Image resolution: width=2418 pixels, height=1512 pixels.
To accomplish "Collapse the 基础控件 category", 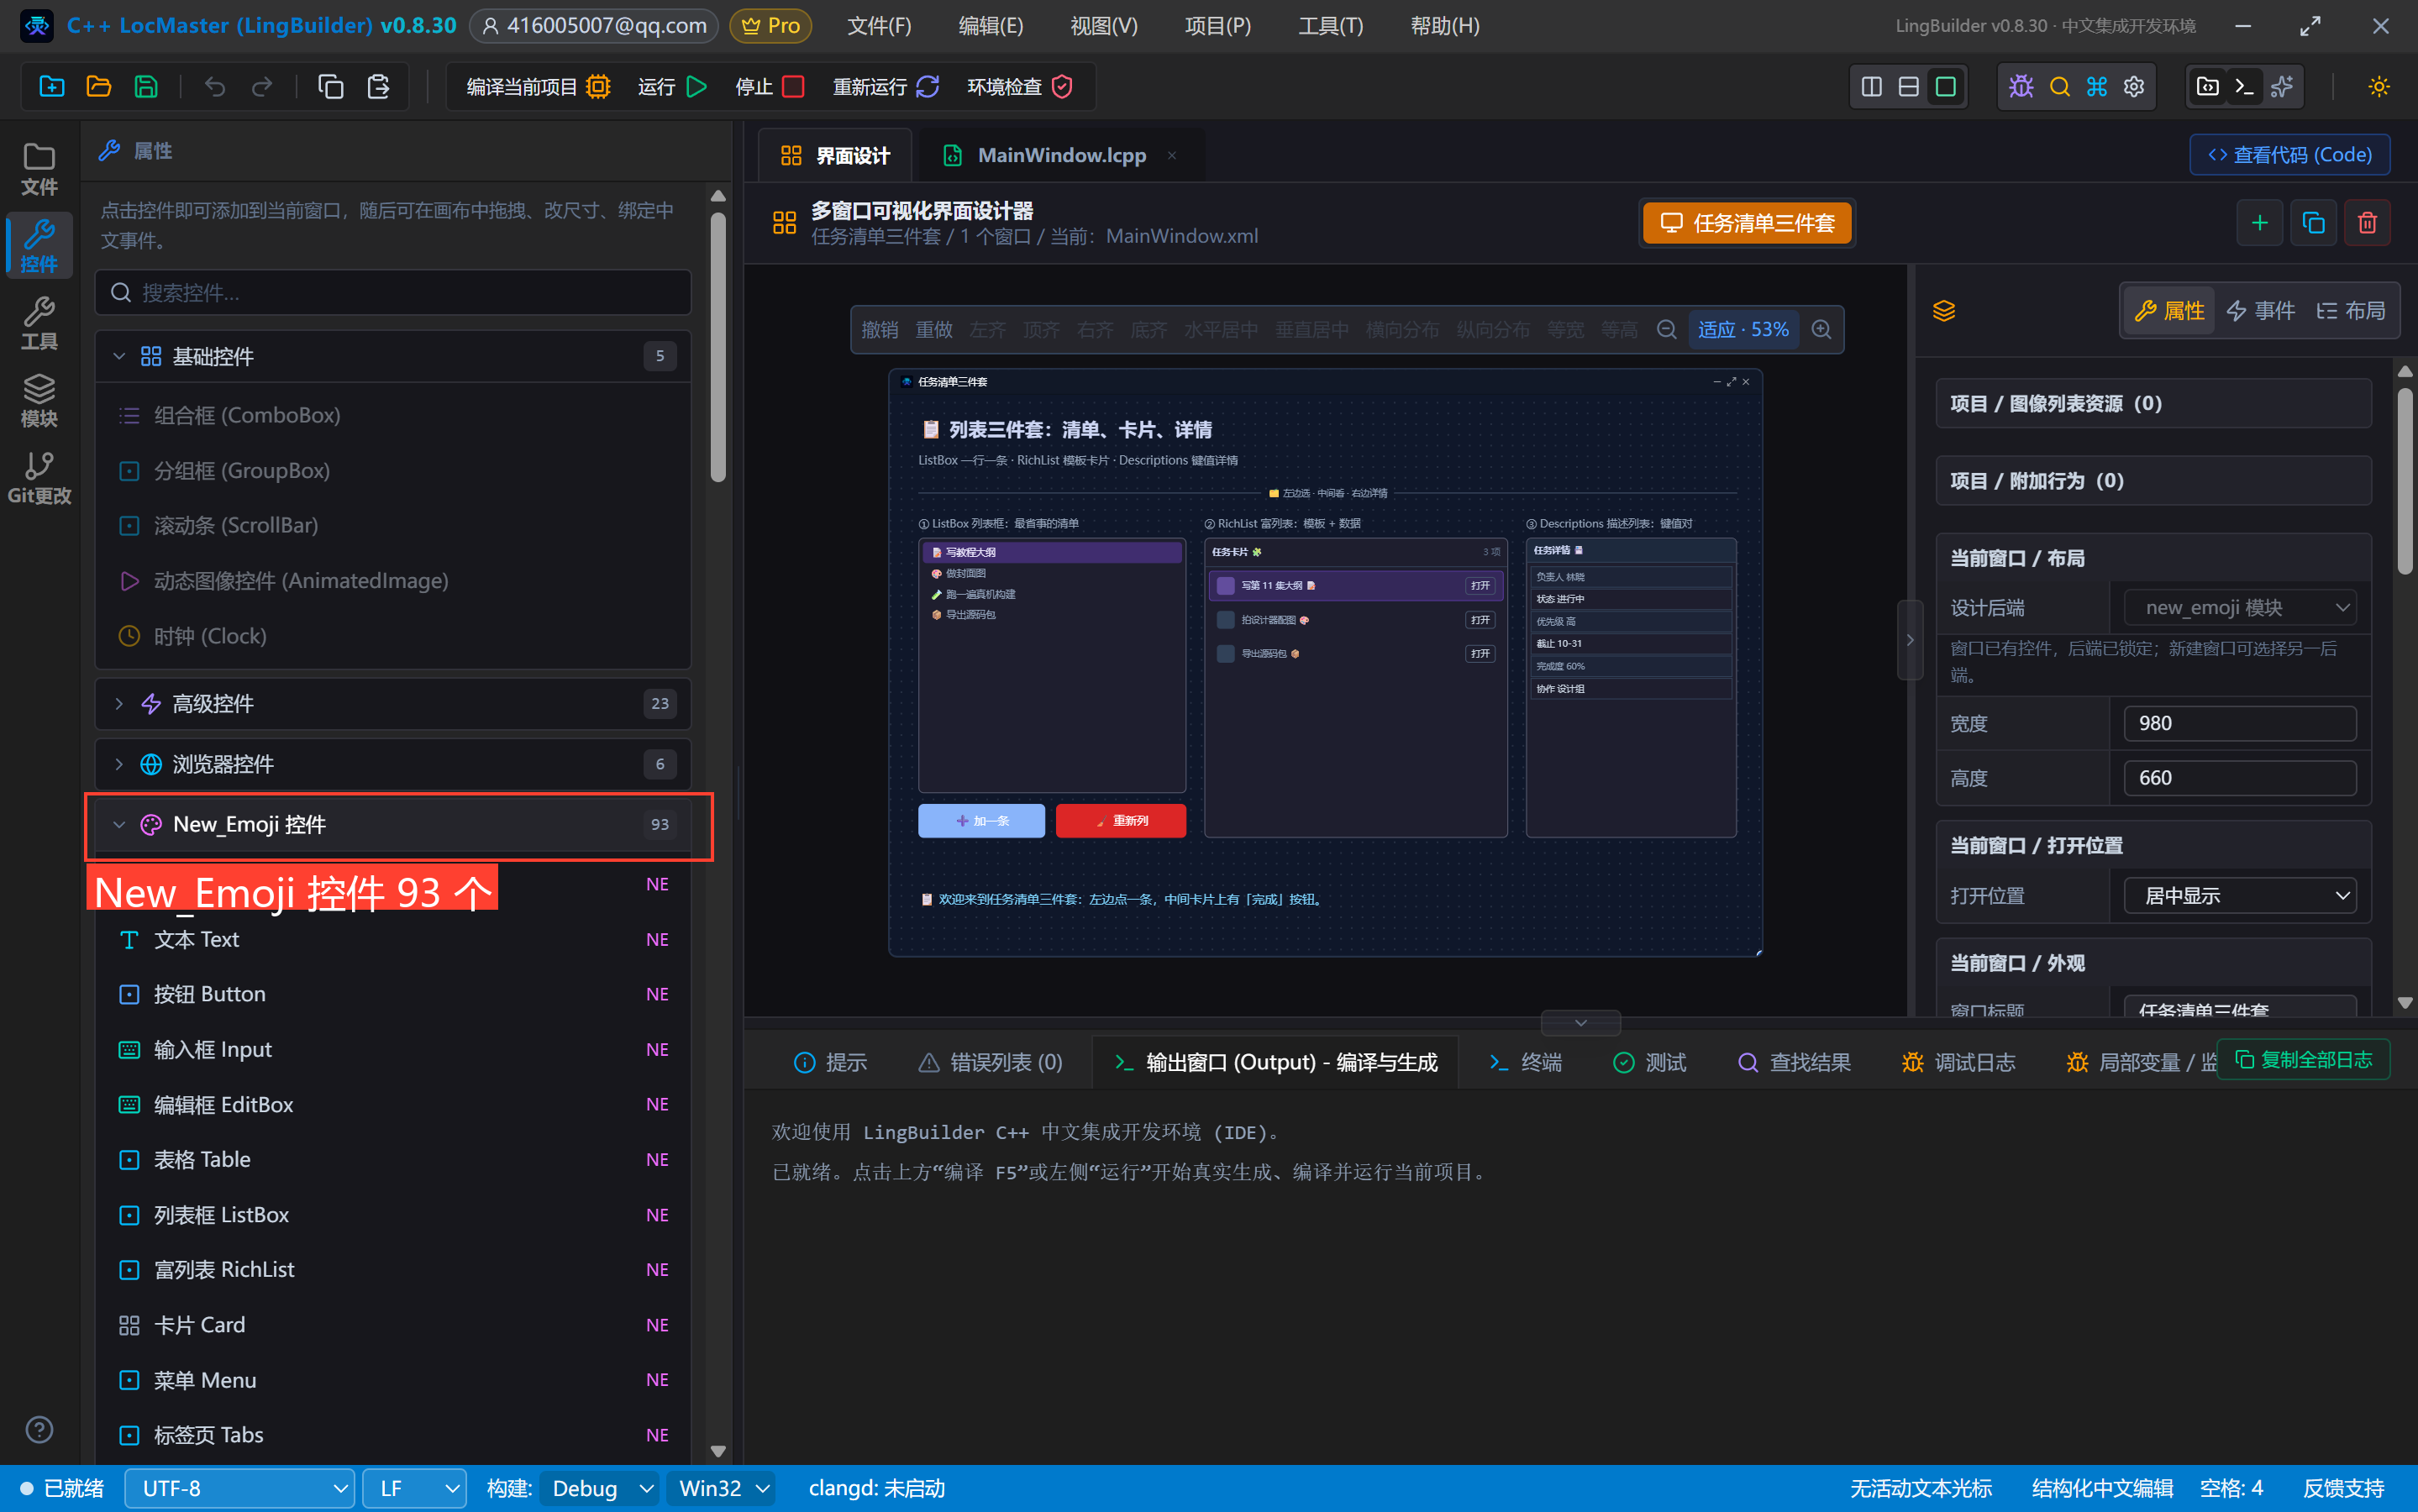I will click(392, 357).
